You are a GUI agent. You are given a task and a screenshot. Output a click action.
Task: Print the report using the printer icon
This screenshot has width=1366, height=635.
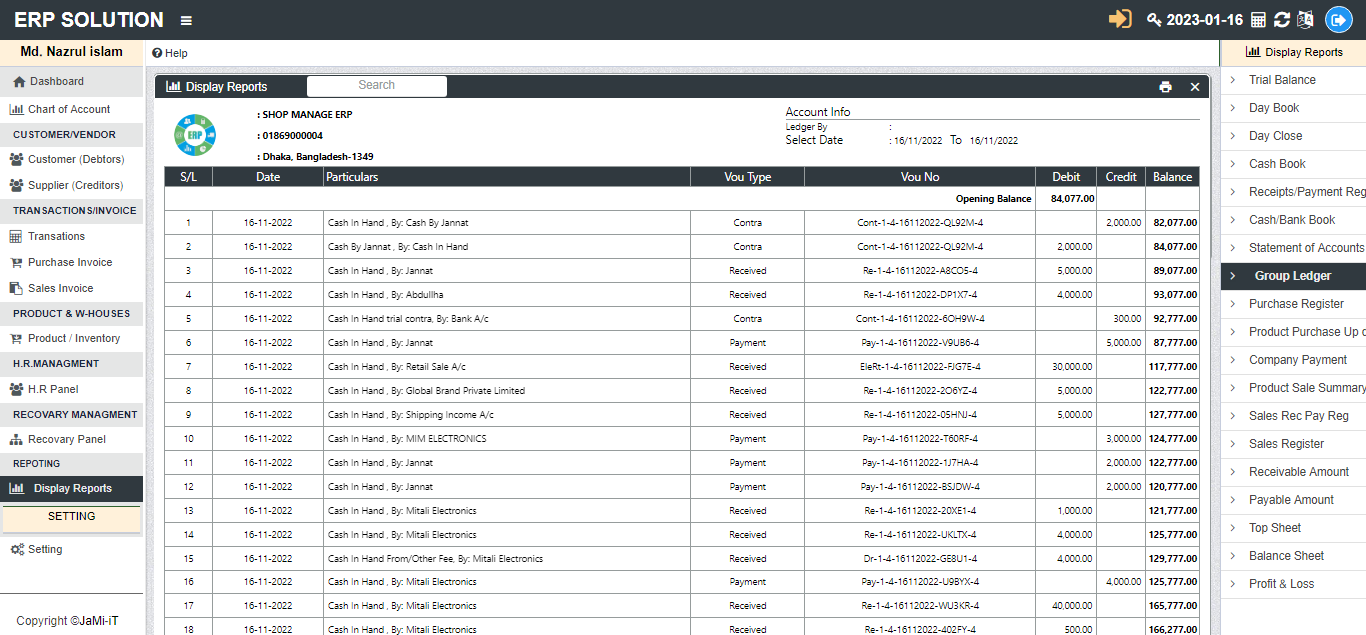point(1165,87)
